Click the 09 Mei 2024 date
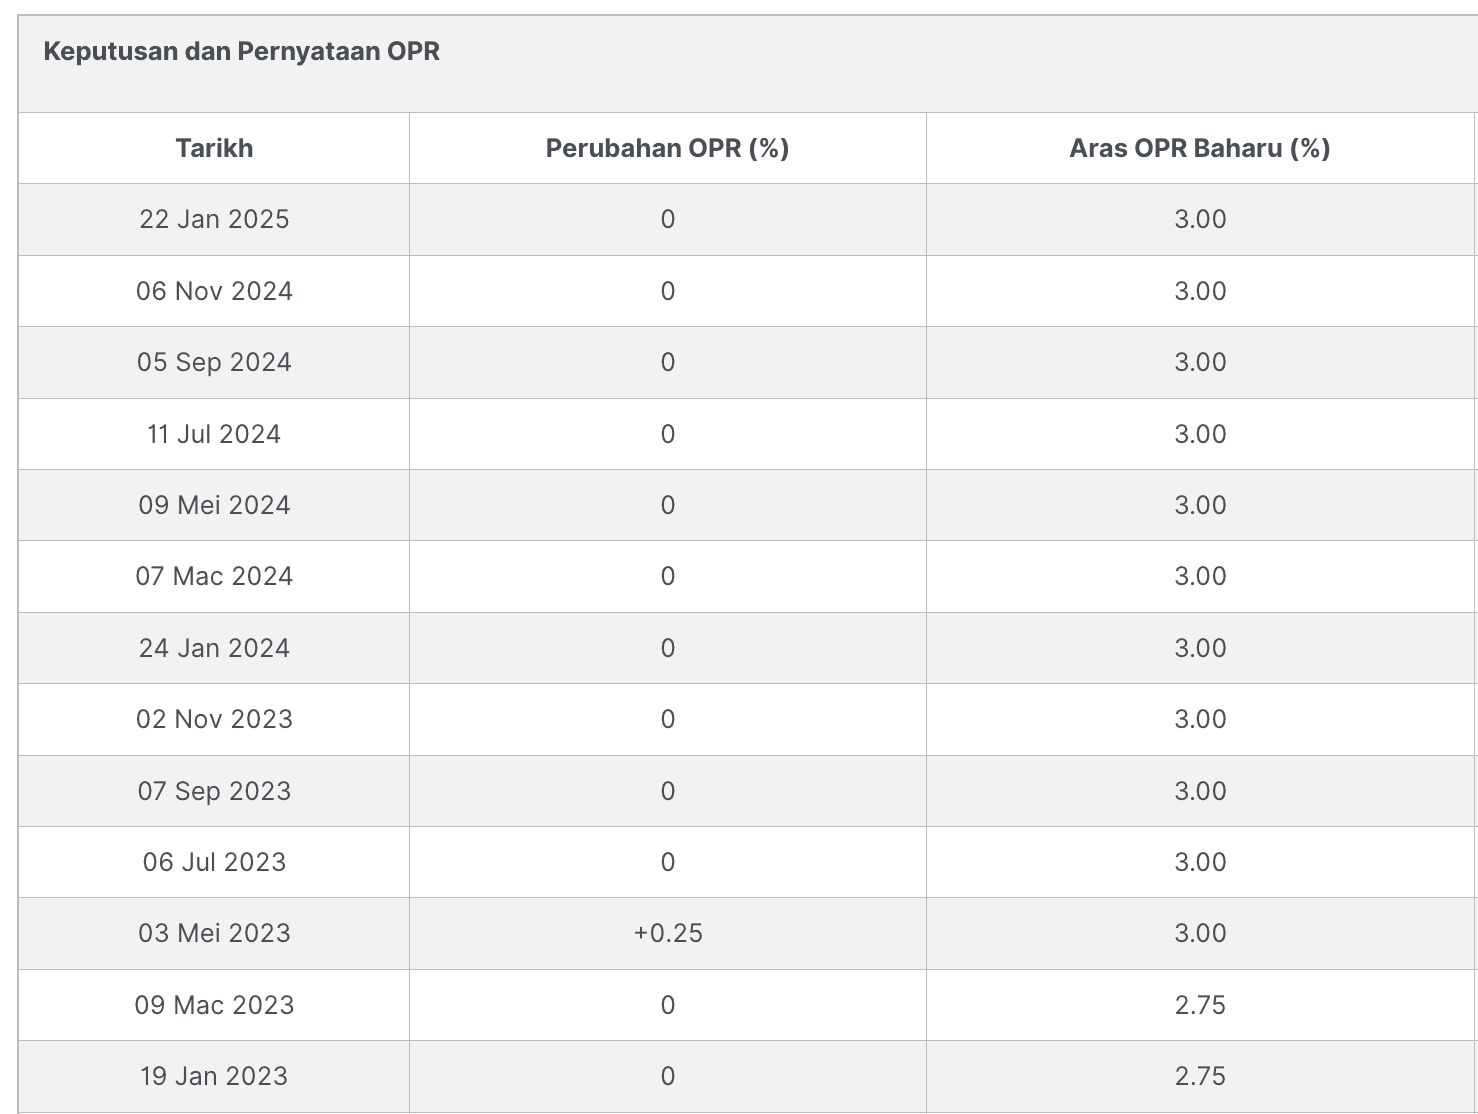The image size is (1478, 1114). click(x=214, y=505)
